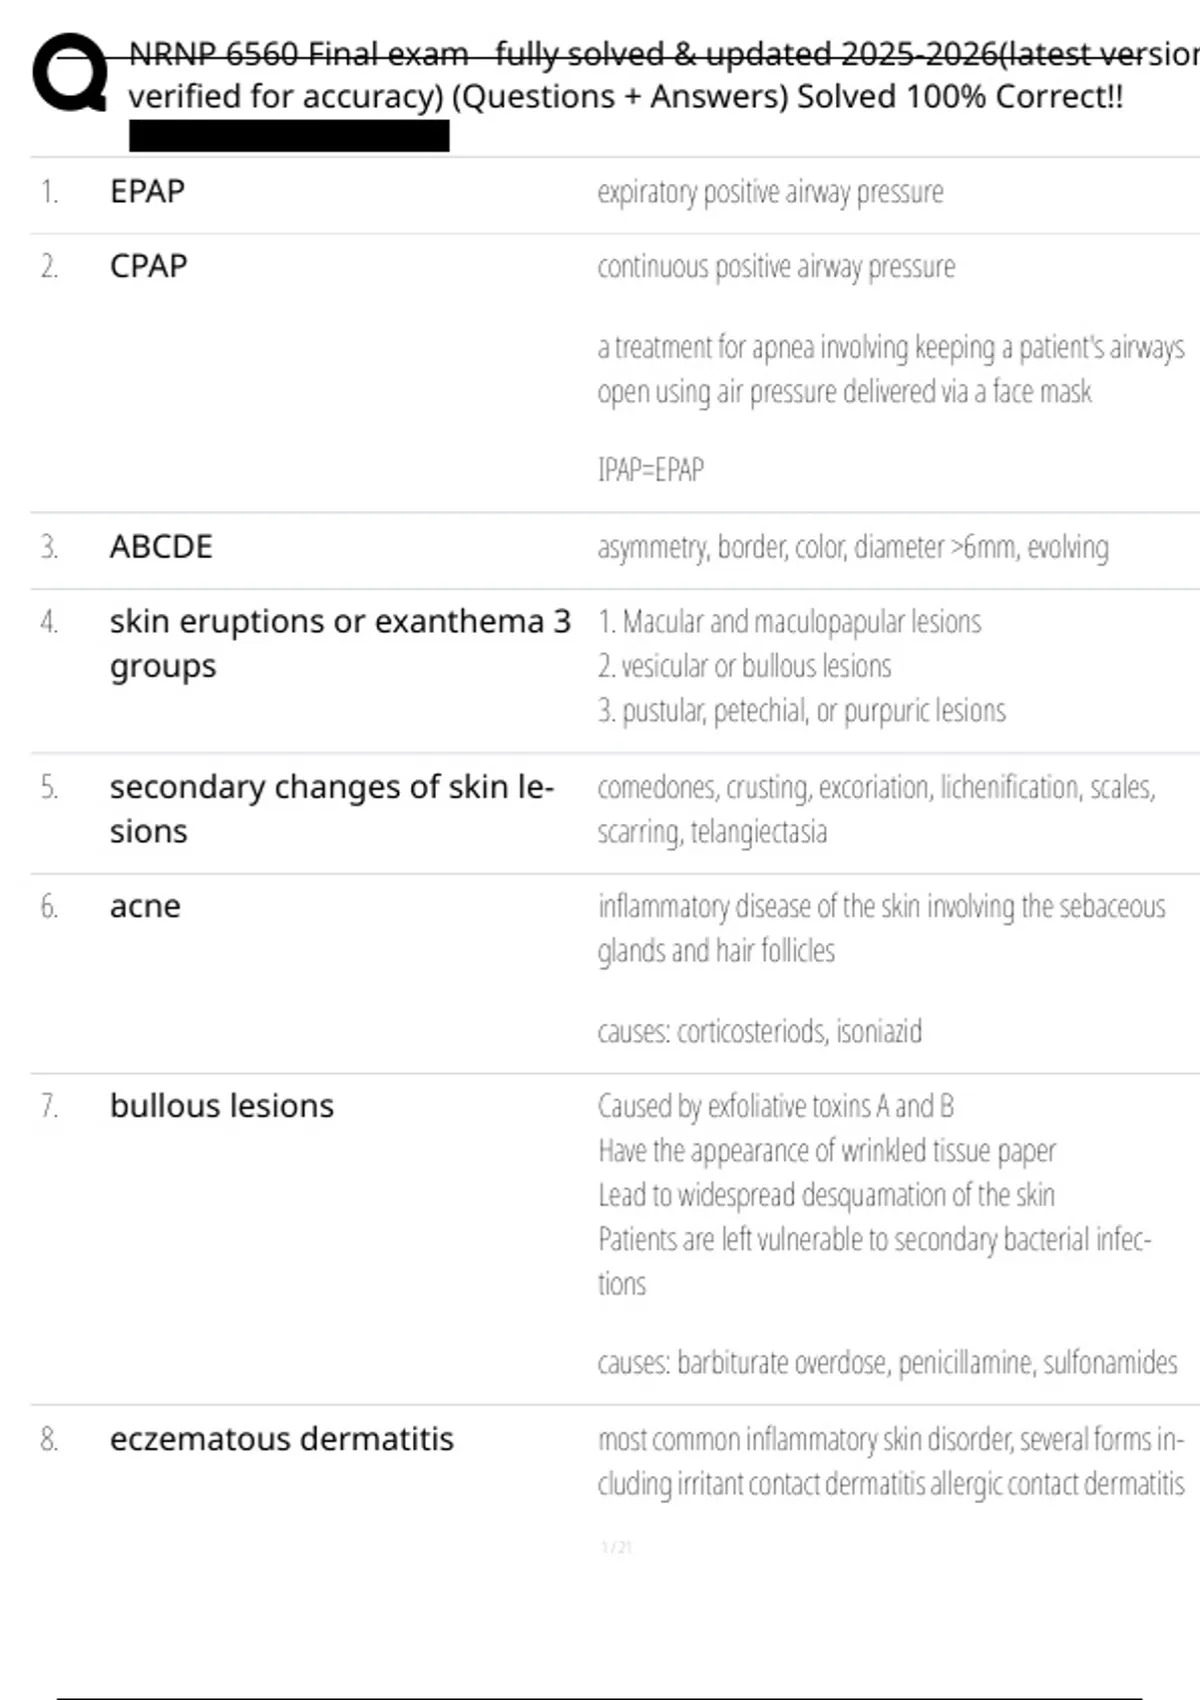Select the term acne
This screenshot has width=1200, height=1700.
point(145,906)
